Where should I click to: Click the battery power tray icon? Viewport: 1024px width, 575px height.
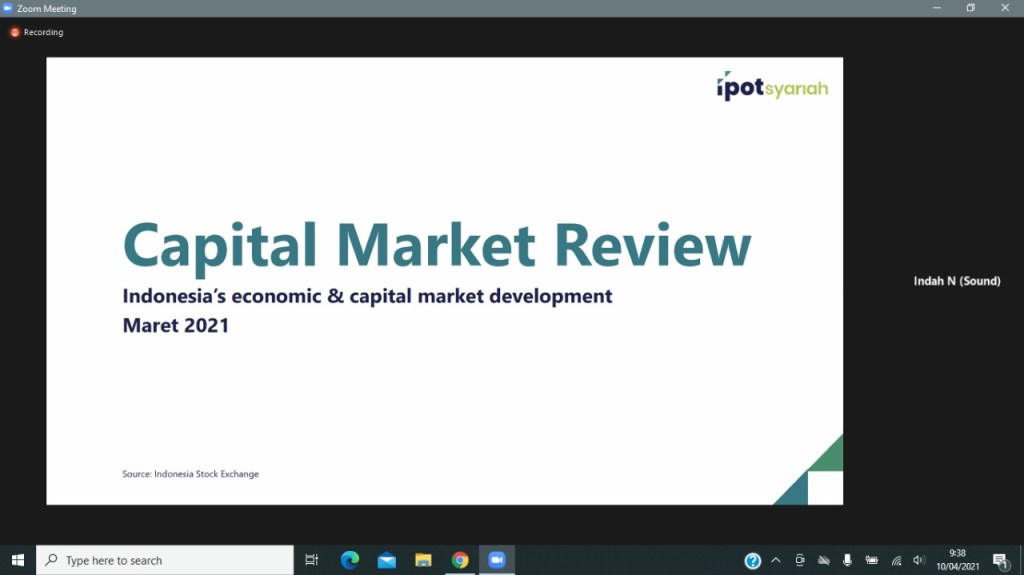[872, 560]
